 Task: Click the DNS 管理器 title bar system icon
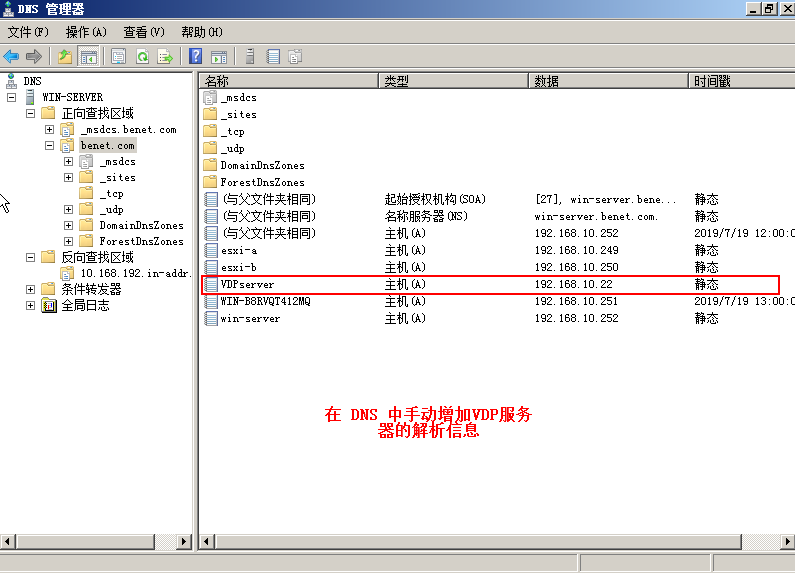(x=8, y=8)
